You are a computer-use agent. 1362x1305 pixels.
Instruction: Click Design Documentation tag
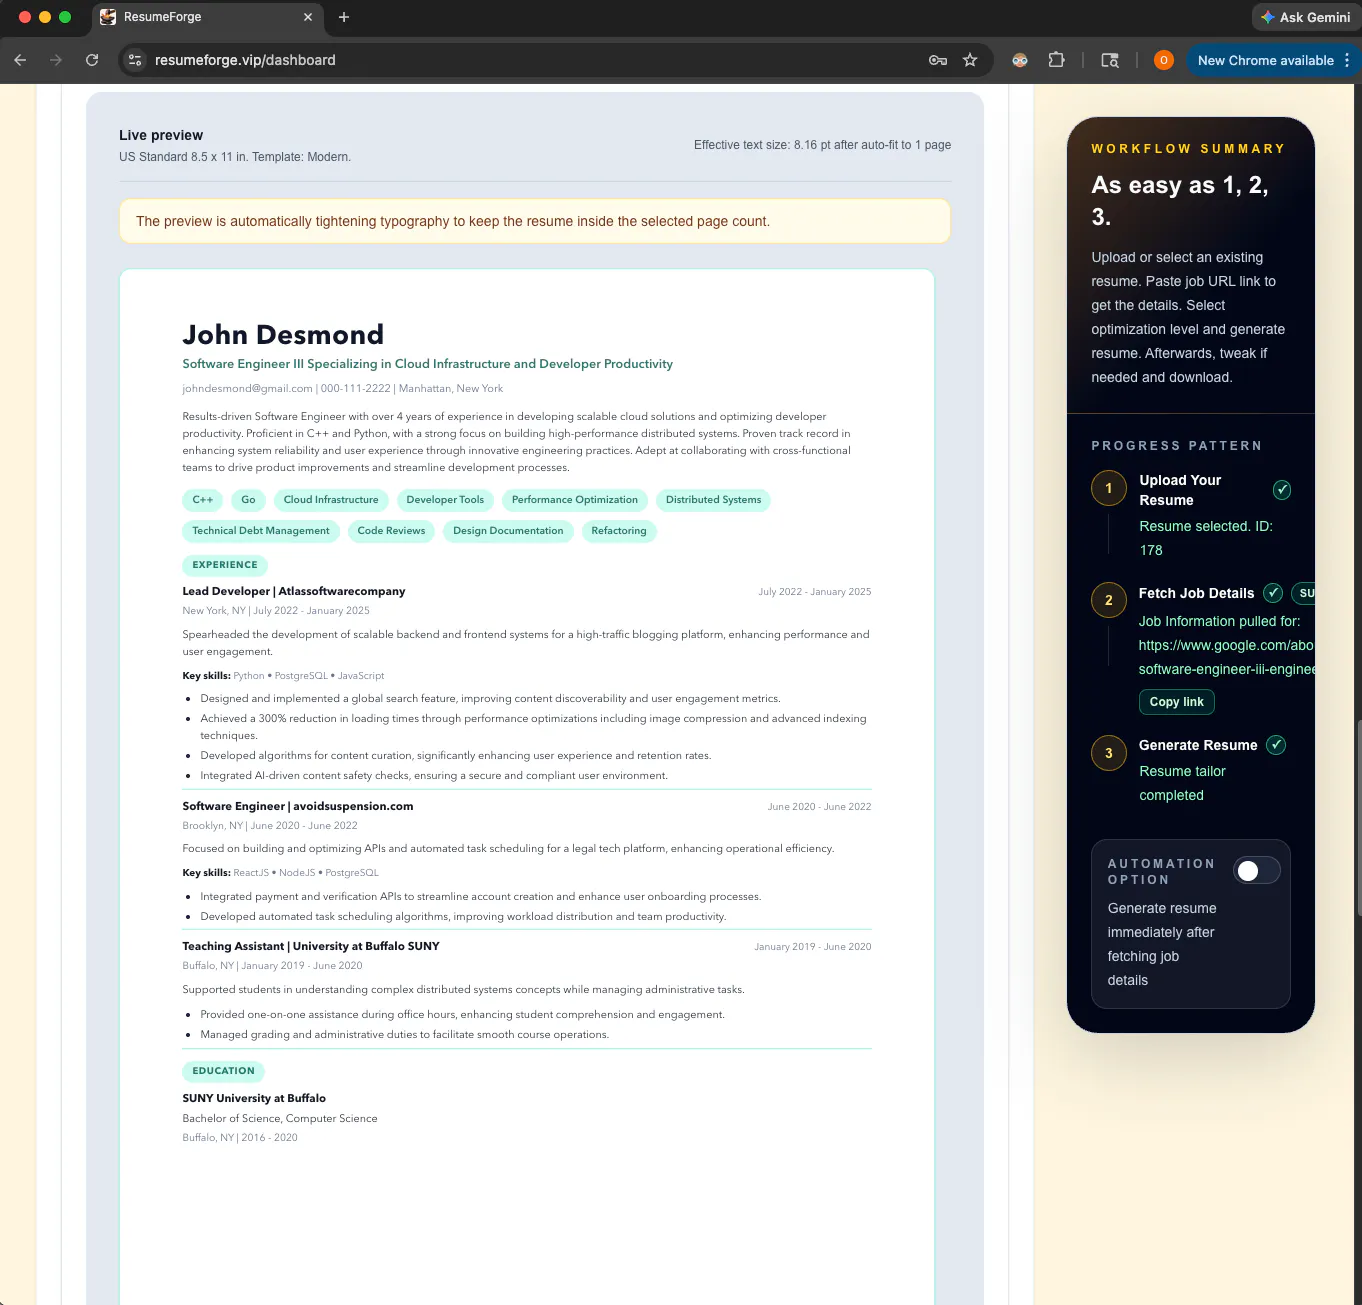[508, 531]
